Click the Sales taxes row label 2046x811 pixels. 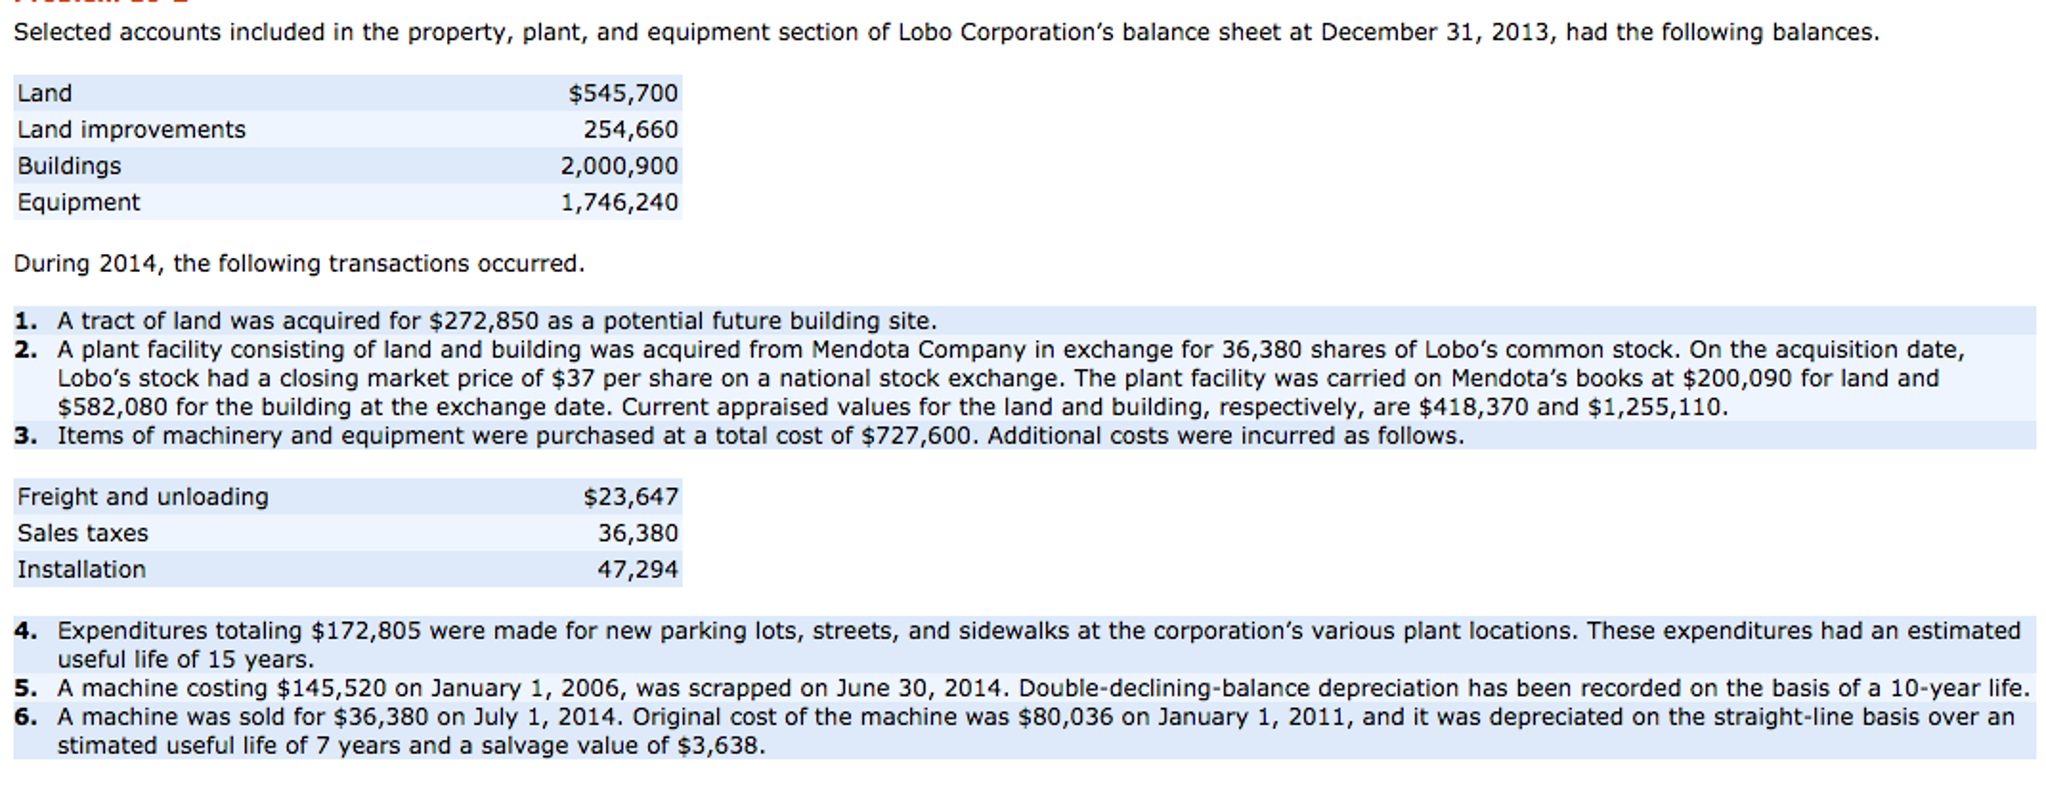pos(83,533)
